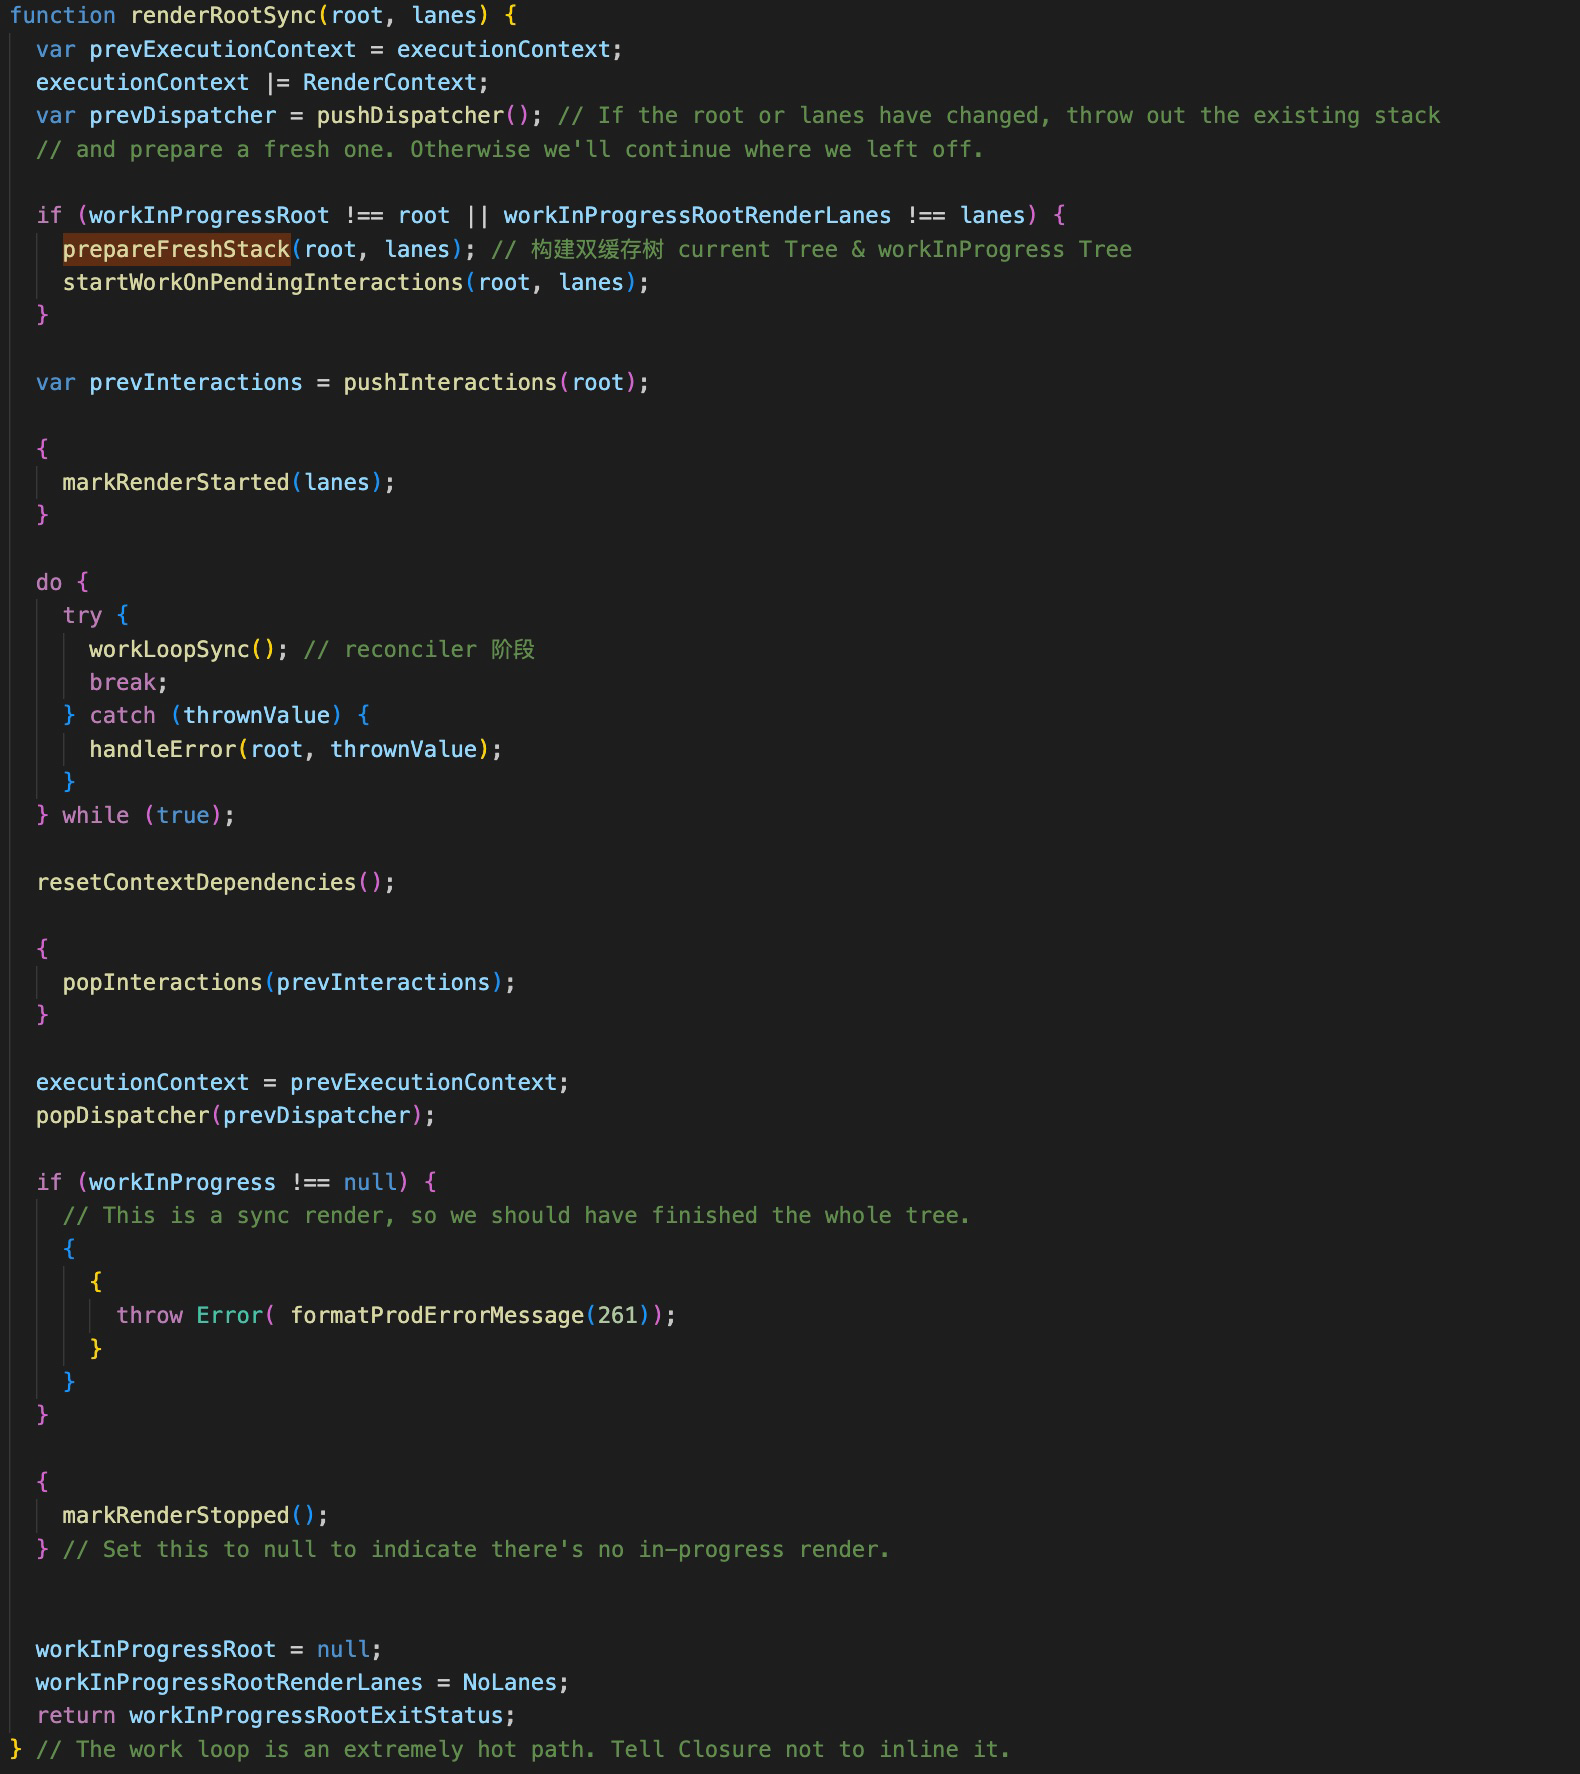Click markRenderStarted(lanes) call
The height and width of the screenshot is (1774, 1580).
coord(222,482)
